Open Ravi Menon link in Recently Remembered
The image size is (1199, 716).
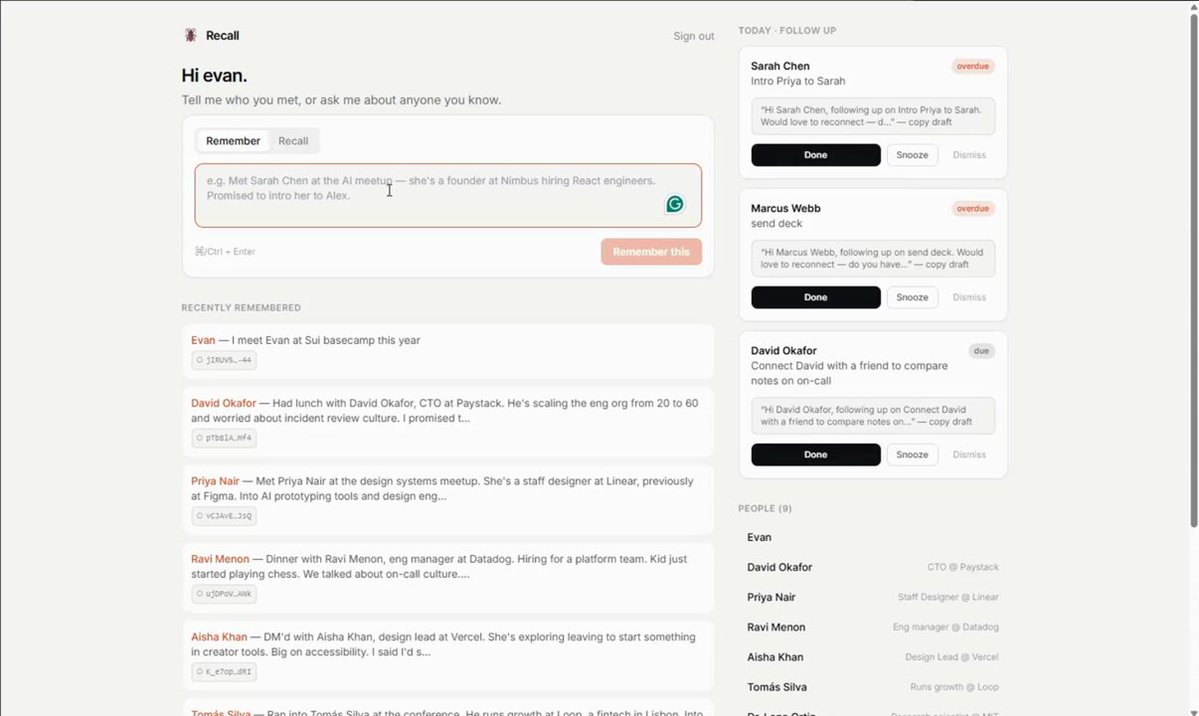(220, 558)
